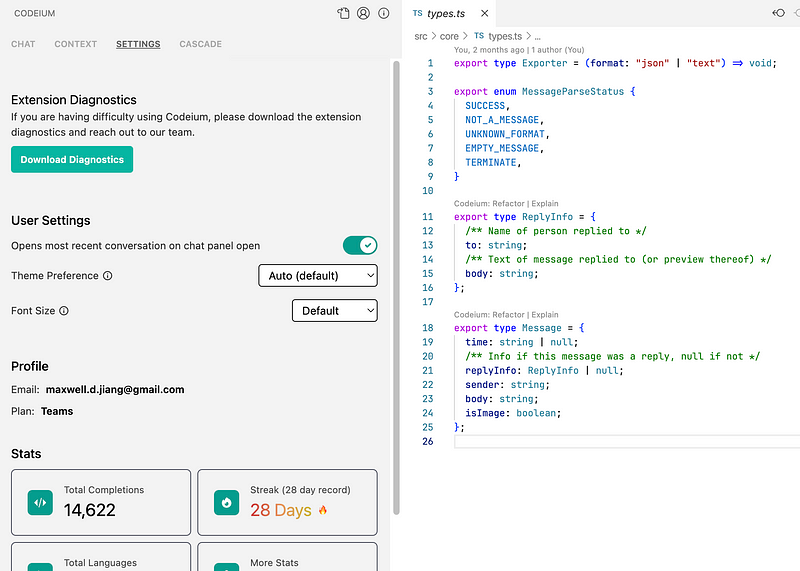
Task: Switch to the CONTEXT tab
Action: pyautogui.click(x=76, y=44)
